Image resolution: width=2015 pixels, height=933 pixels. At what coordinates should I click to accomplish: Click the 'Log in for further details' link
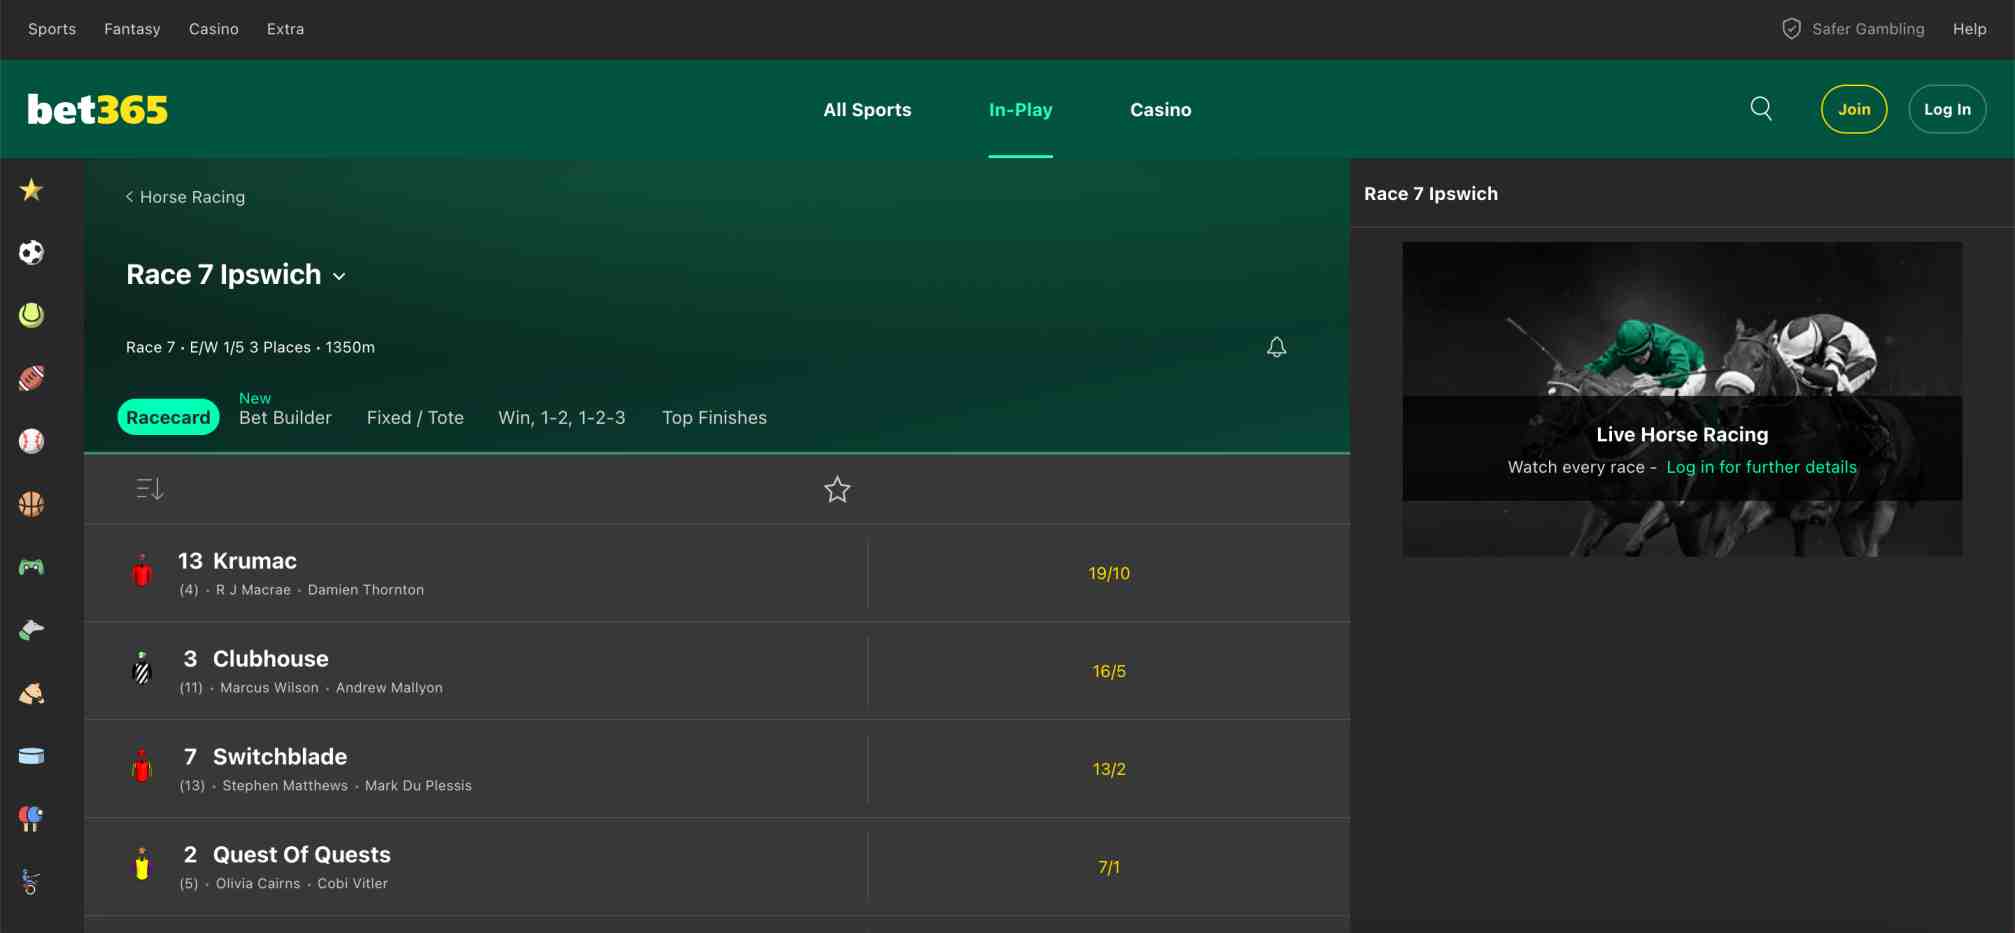1761,467
